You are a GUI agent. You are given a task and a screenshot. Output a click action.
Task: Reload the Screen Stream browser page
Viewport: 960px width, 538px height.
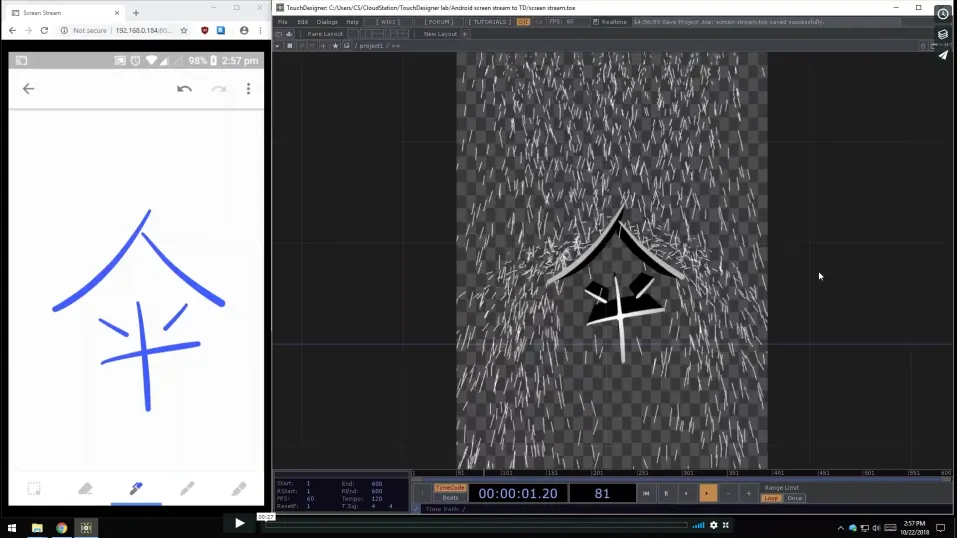44,30
